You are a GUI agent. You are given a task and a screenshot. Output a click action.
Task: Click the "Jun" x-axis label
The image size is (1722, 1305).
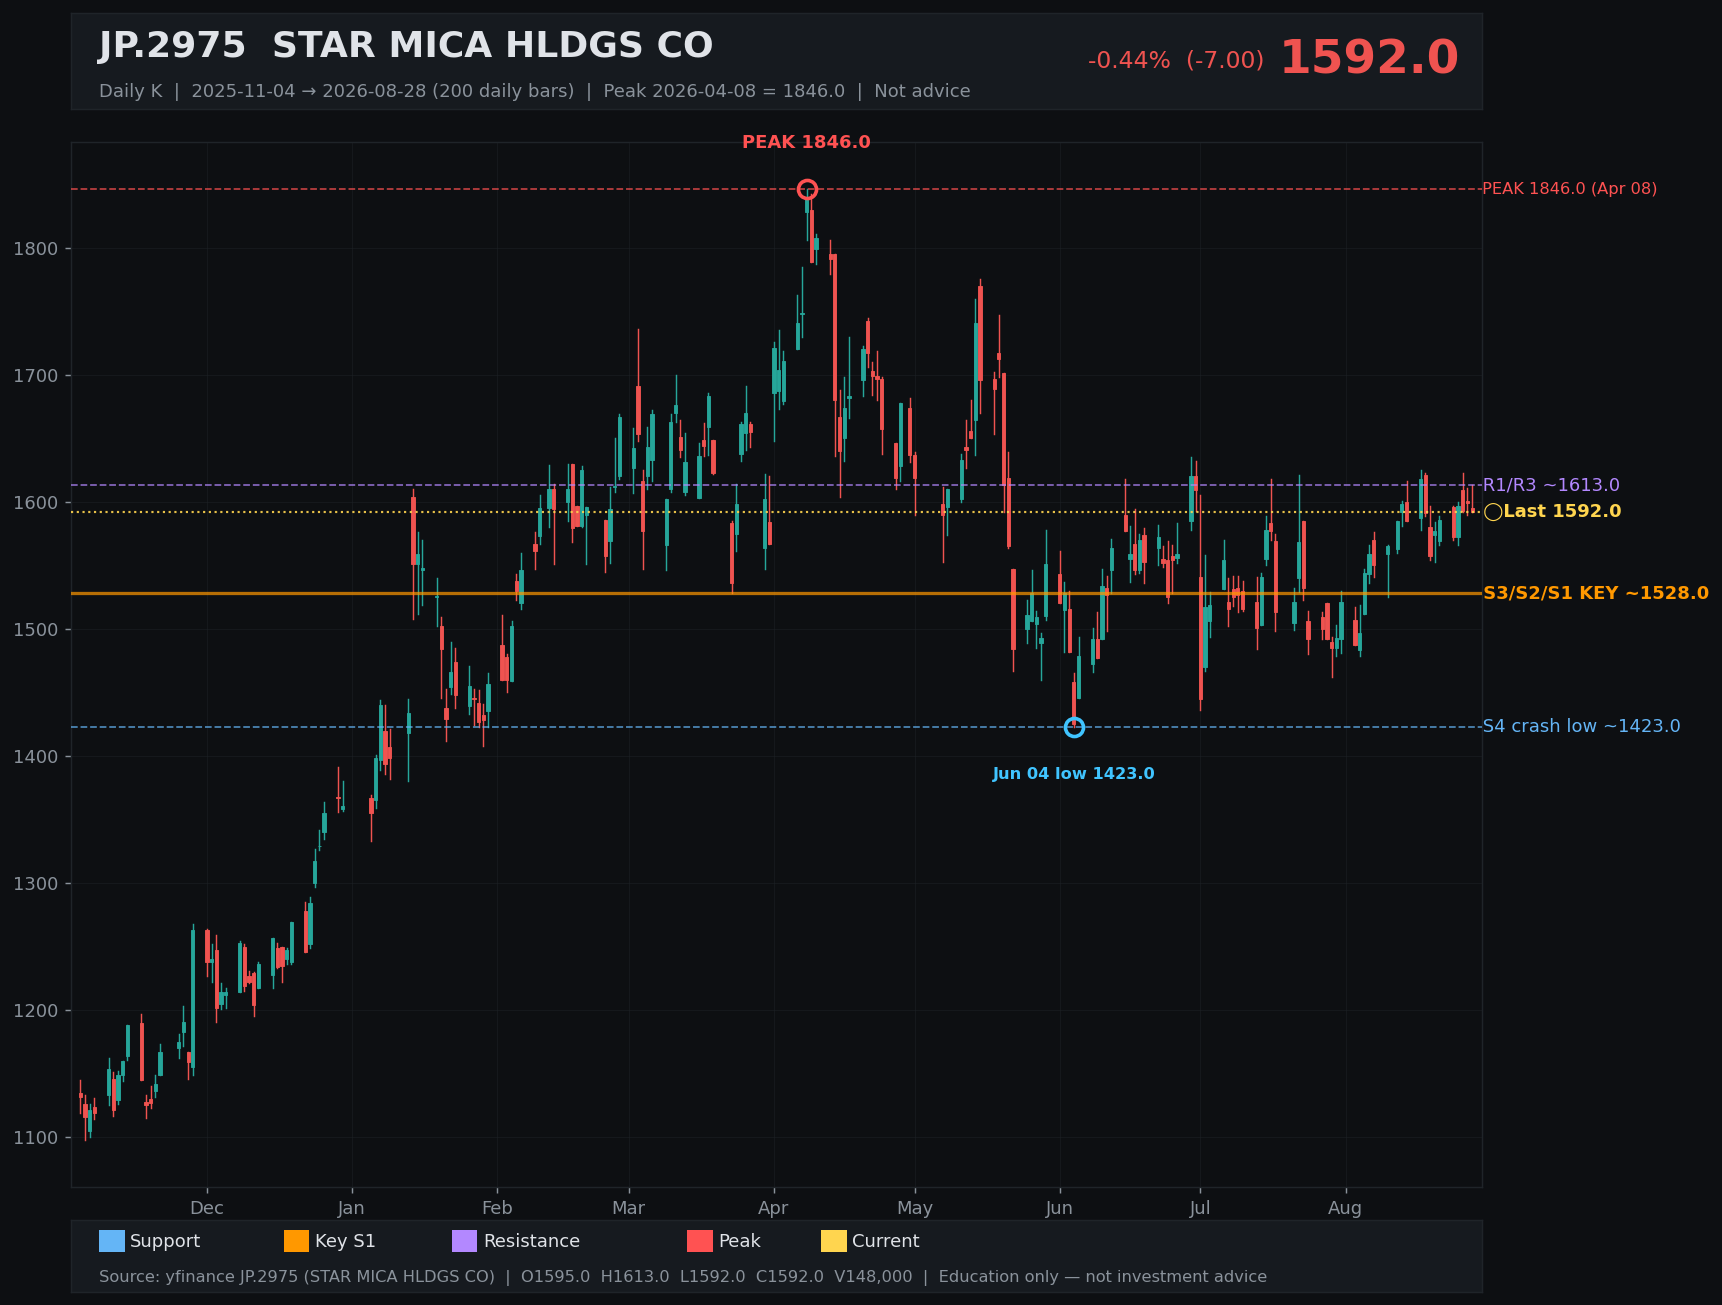tap(1059, 1208)
